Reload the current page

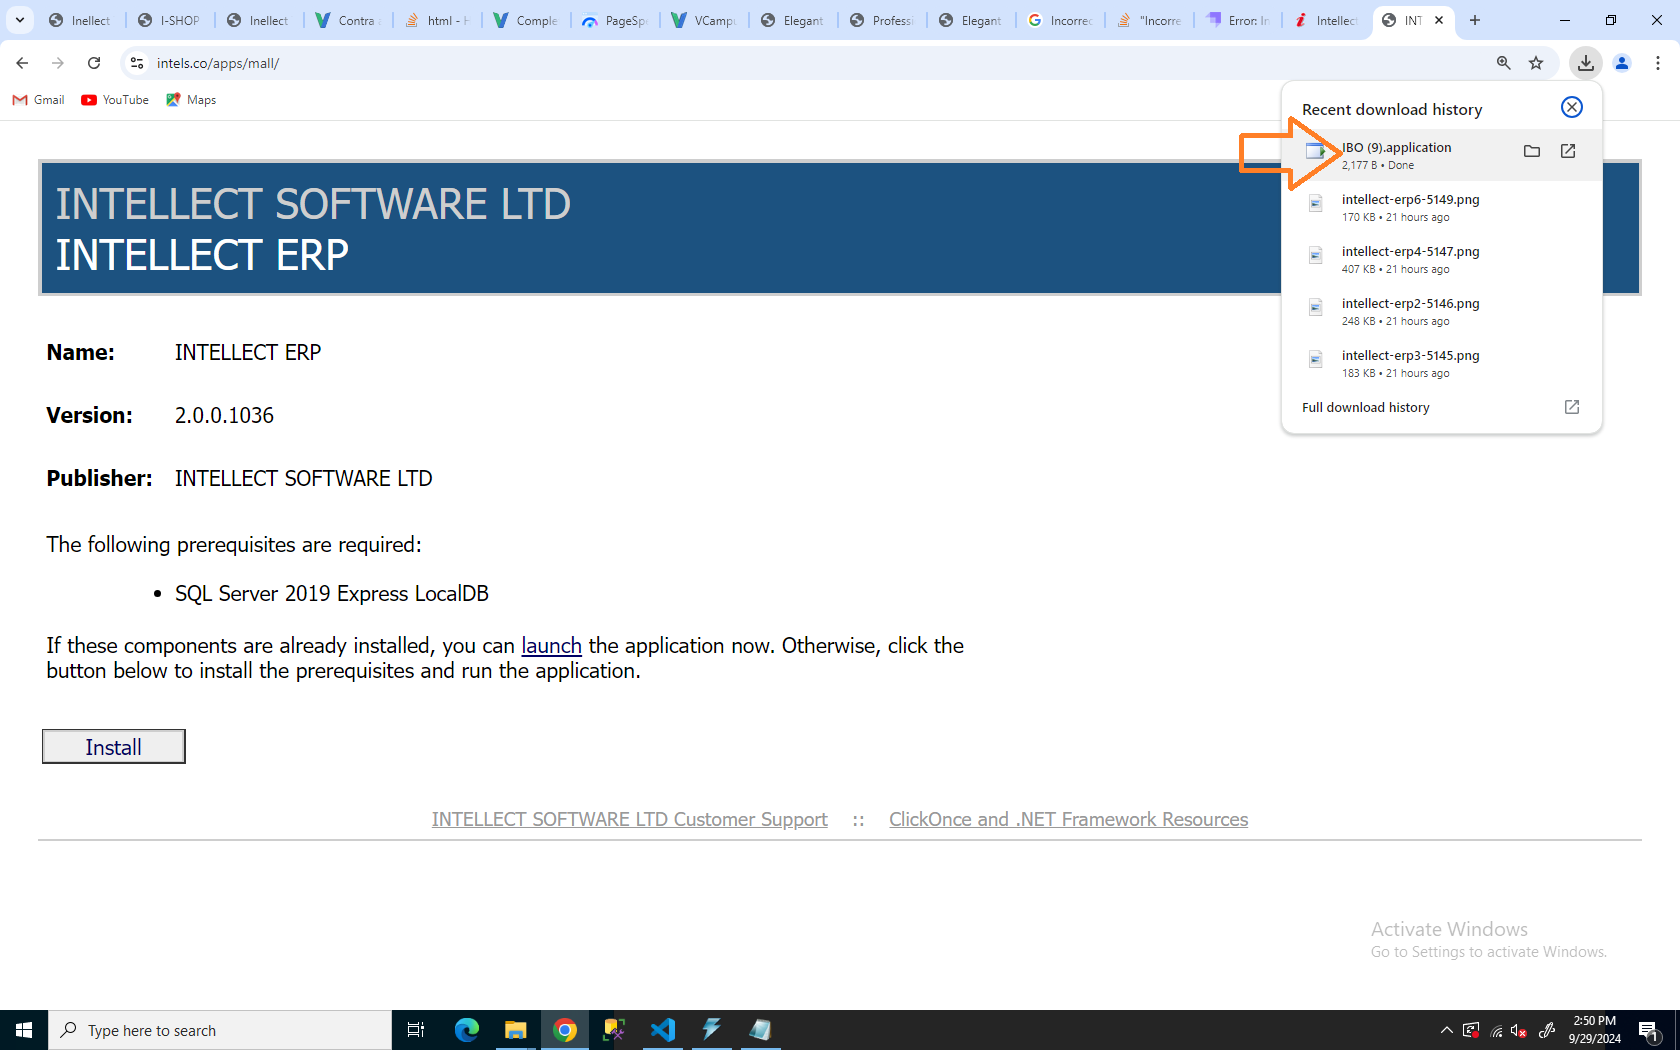click(94, 63)
